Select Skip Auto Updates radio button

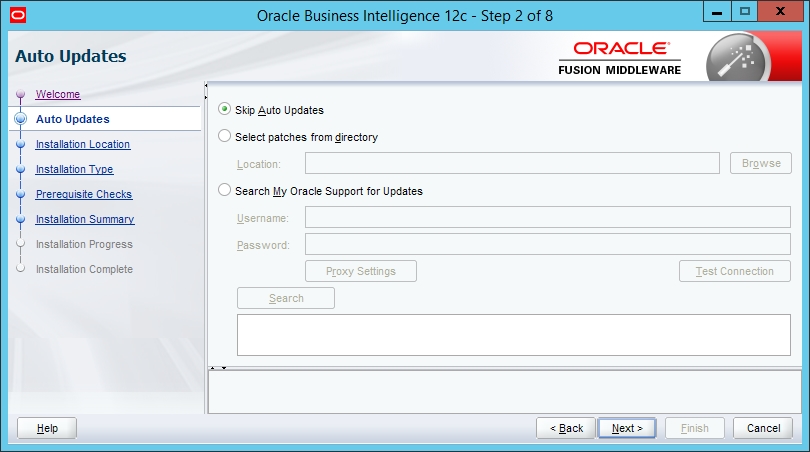click(x=224, y=109)
